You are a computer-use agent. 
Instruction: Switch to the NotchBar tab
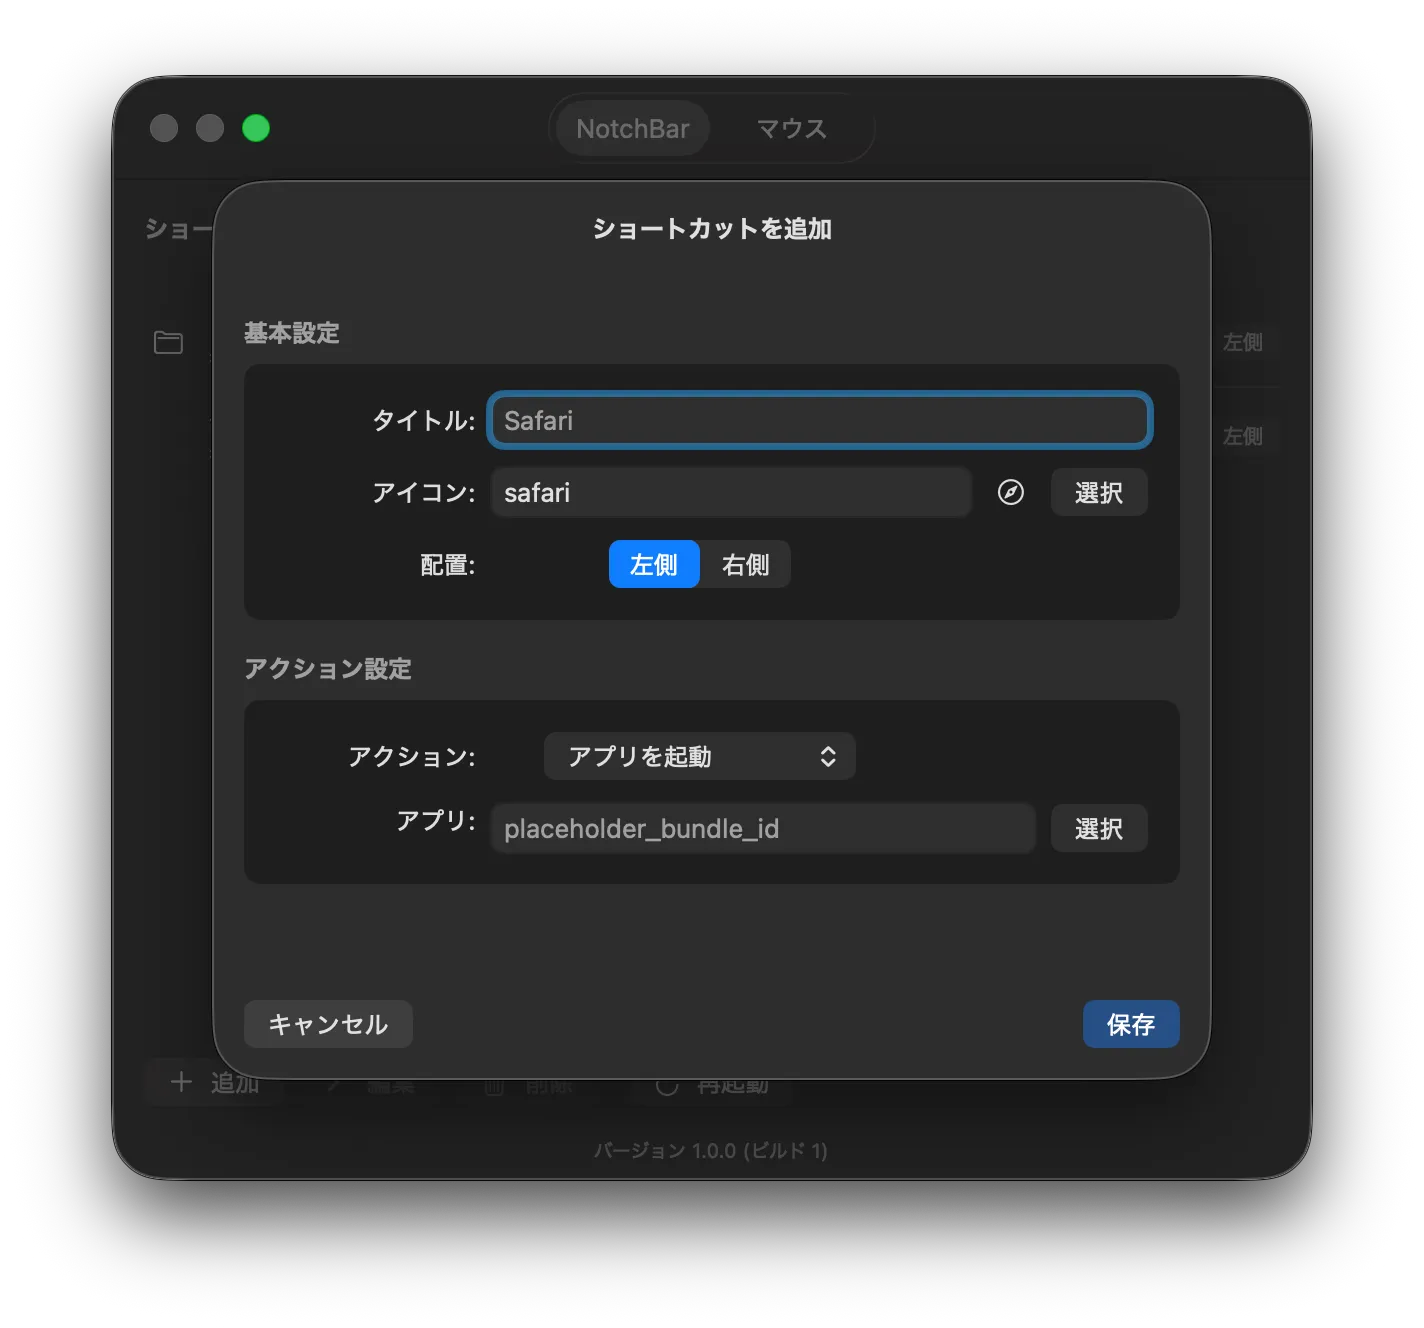[x=632, y=129]
